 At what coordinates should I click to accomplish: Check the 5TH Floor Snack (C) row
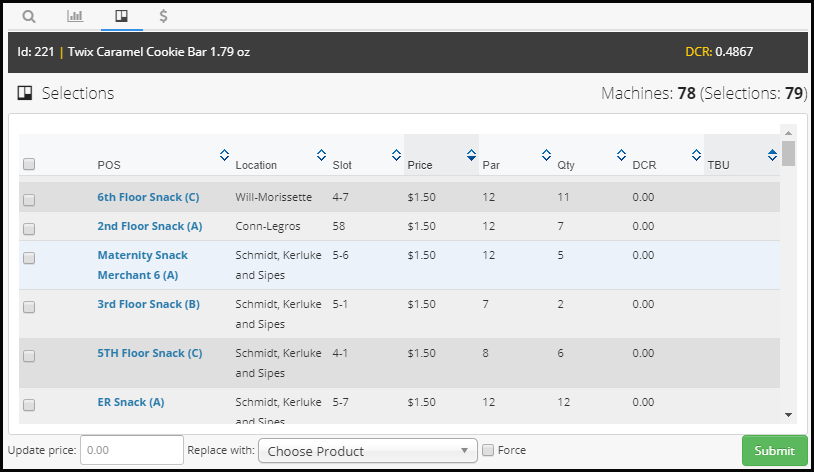click(29, 356)
